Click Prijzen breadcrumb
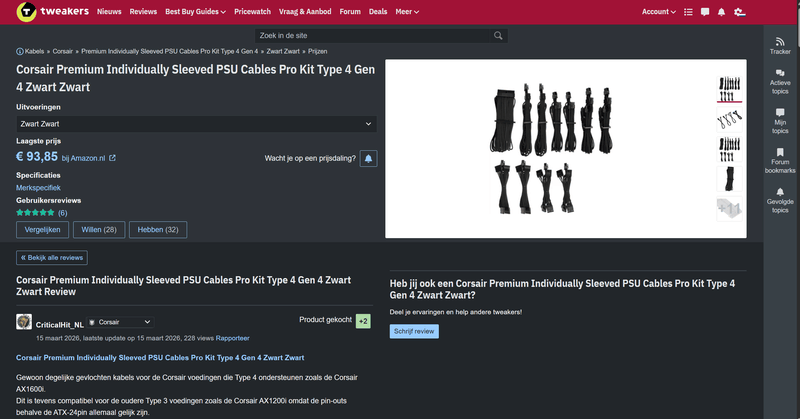The height and width of the screenshot is (419, 800). pos(317,52)
